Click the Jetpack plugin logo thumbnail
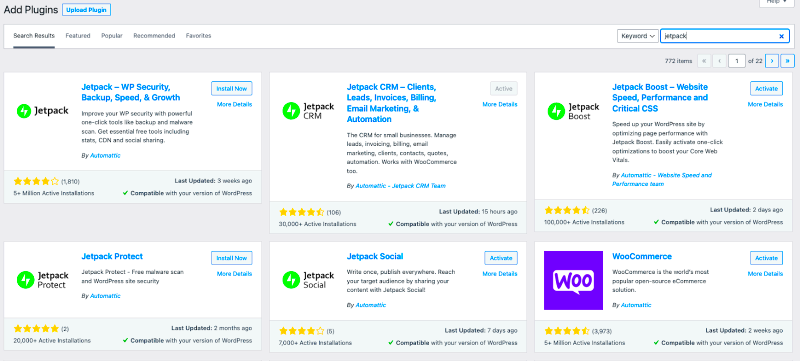The width and height of the screenshot is (800, 361). pyautogui.click(x=42, y=111)
